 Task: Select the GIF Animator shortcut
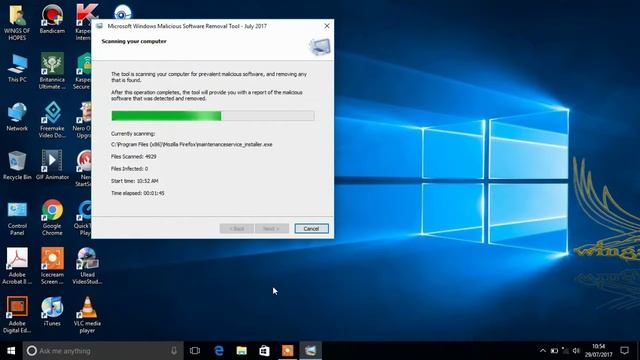52,166
